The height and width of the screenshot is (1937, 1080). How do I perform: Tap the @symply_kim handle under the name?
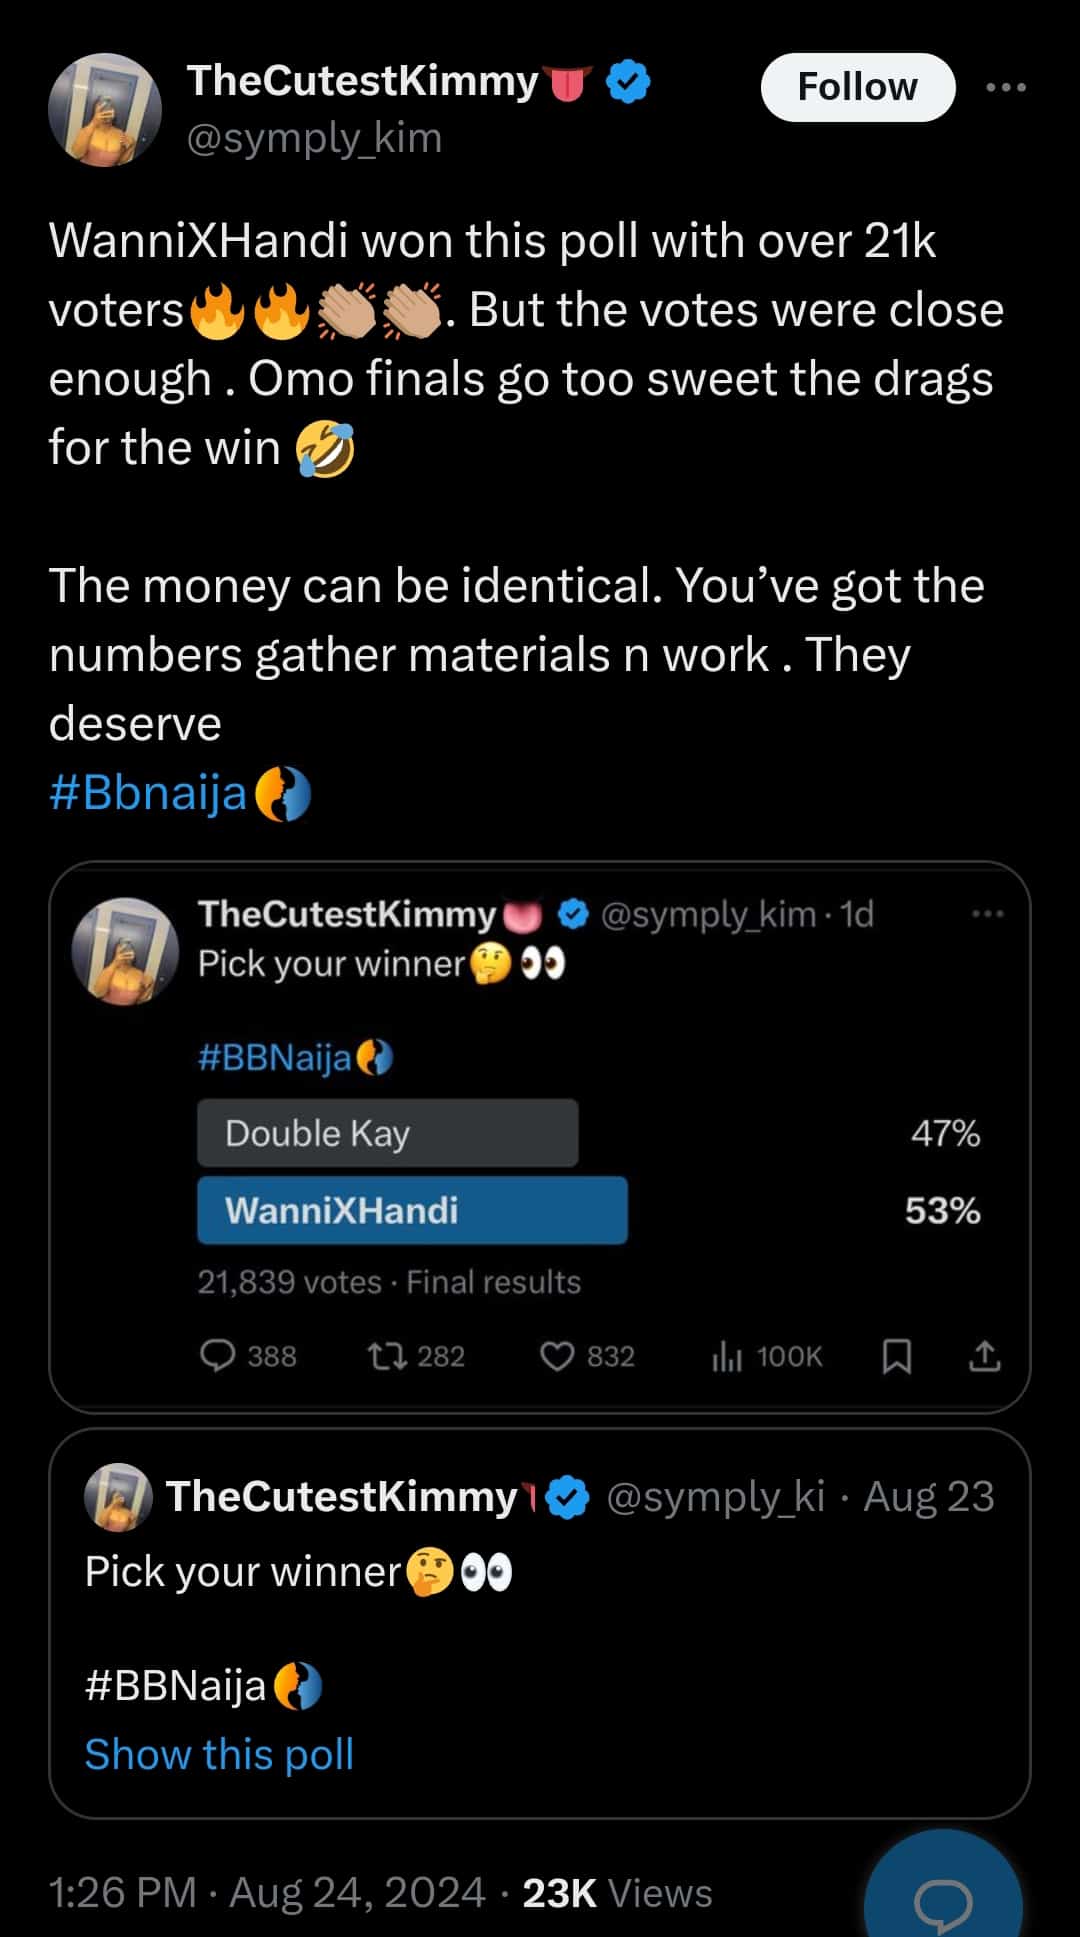[x=314, y=138]
